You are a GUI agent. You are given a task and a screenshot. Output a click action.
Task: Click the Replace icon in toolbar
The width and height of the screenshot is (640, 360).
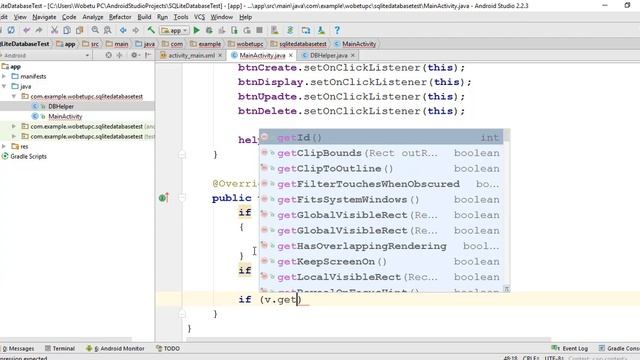[107, 30]
